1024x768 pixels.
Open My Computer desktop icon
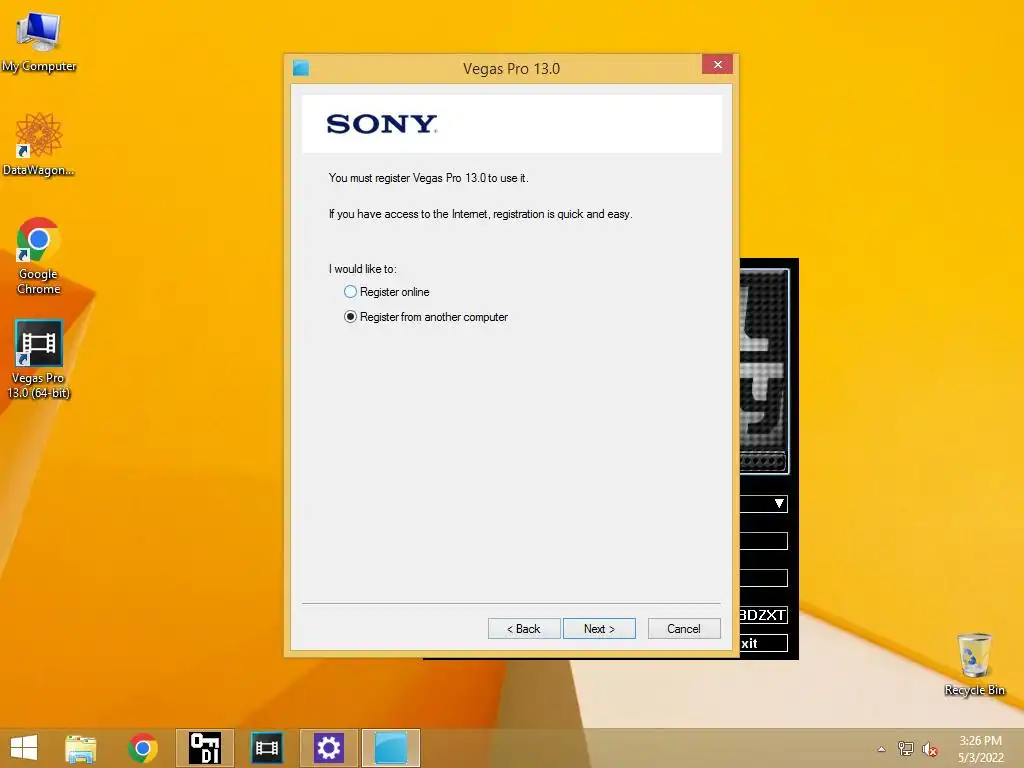(x=39, y=41)
